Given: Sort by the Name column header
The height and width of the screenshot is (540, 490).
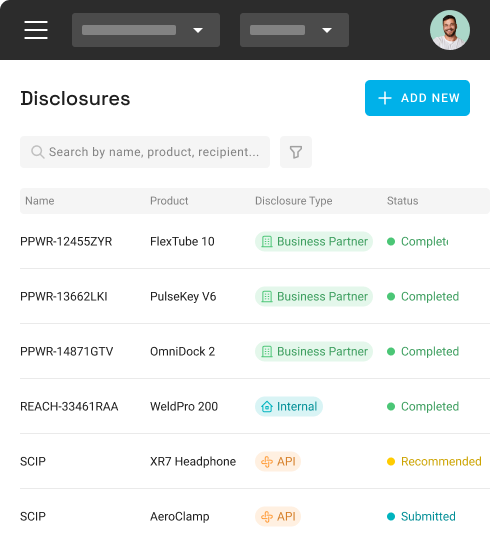Looking at the screenshot, I should pos(40,201).
